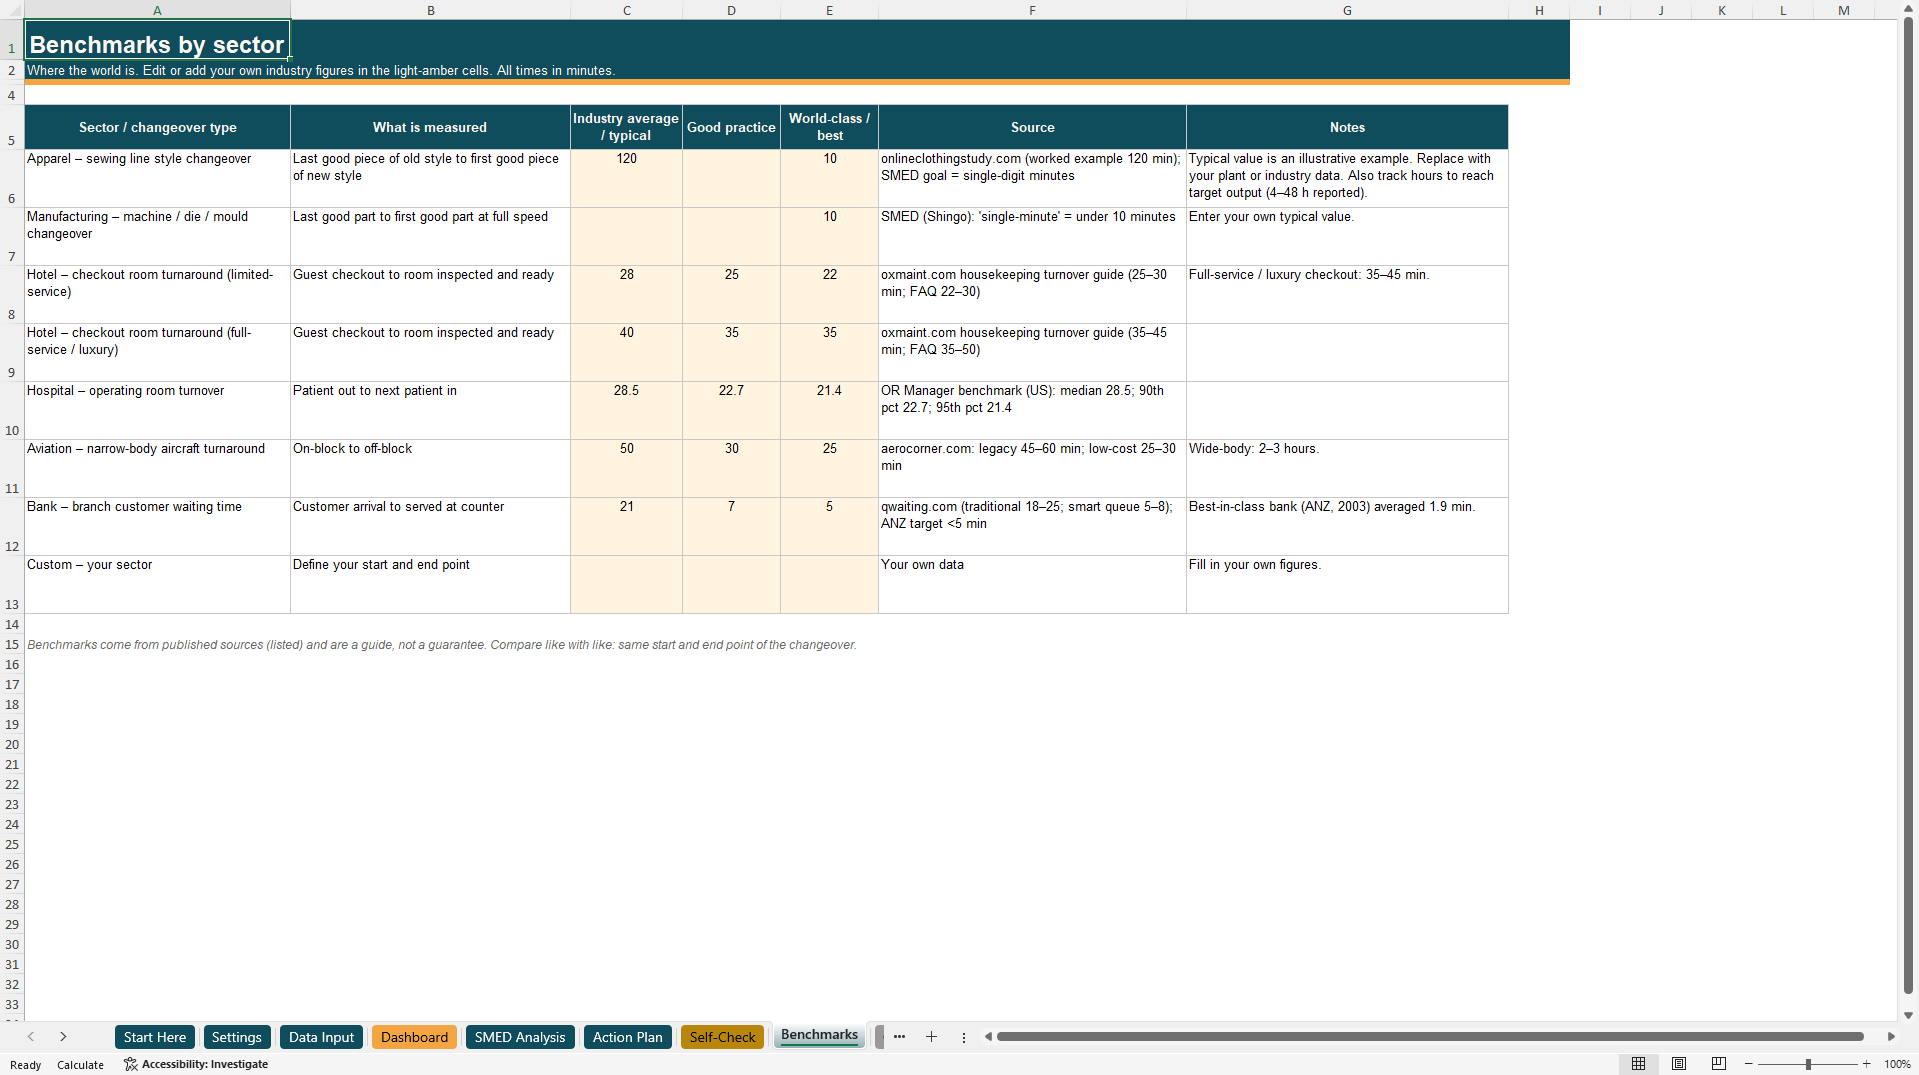1919x1075 pixels.
Task: Click vertical scrollbar up arrow
Action: pos(1908,8)
